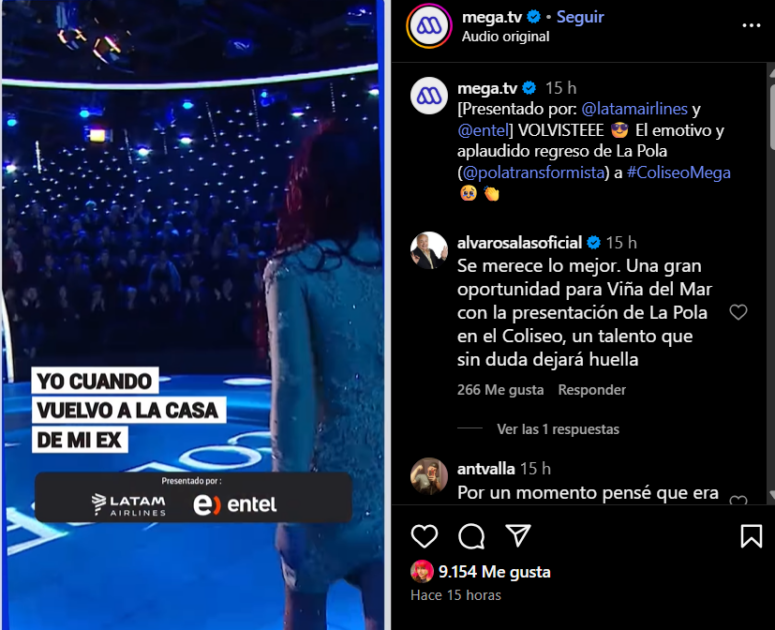Like the post with the heart icon
Image resolution: width=775 pixels, height=630 pixels.
(x=424, y=536)
